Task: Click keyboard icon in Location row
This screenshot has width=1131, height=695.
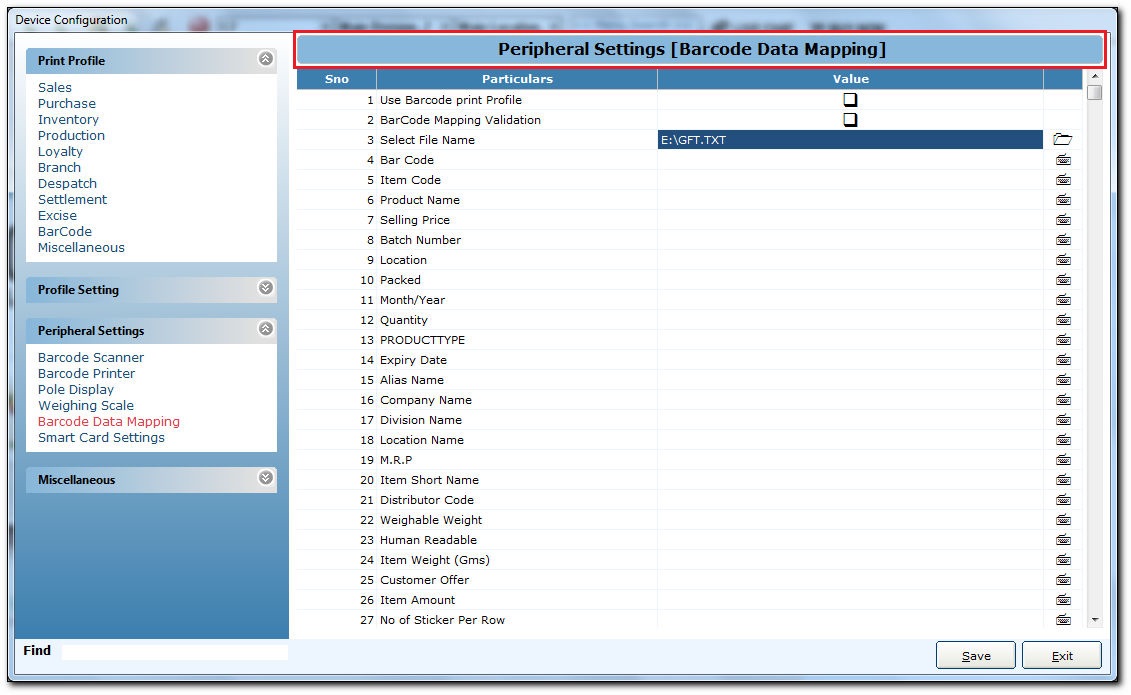Action: (1063, 260)
